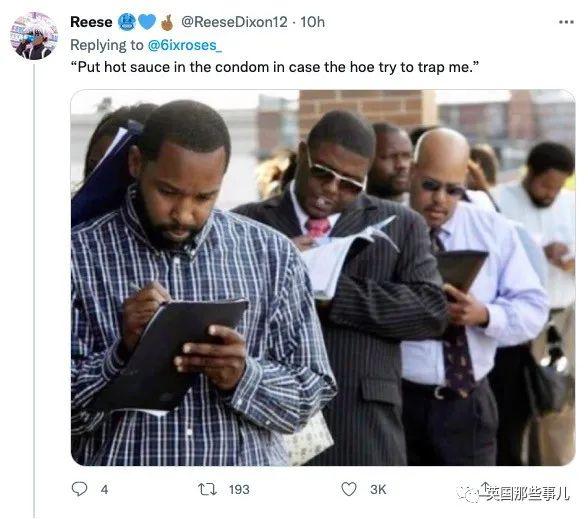Viewport: 588px width, 519px height.
Task: Open the @6ixroses_ mention link
Action: click(x=185, y=45)
